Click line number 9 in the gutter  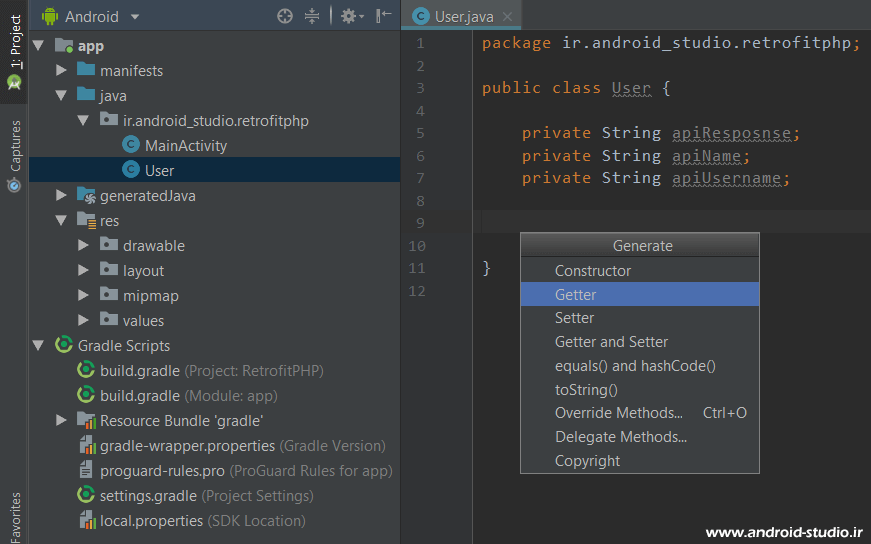420,223
